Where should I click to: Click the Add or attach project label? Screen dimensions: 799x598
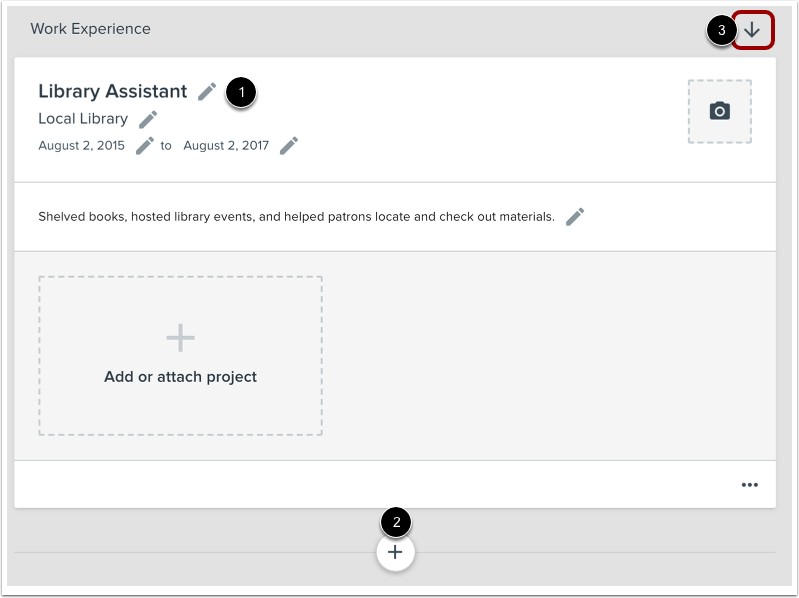pyautogui.click(x=180, y=377)
